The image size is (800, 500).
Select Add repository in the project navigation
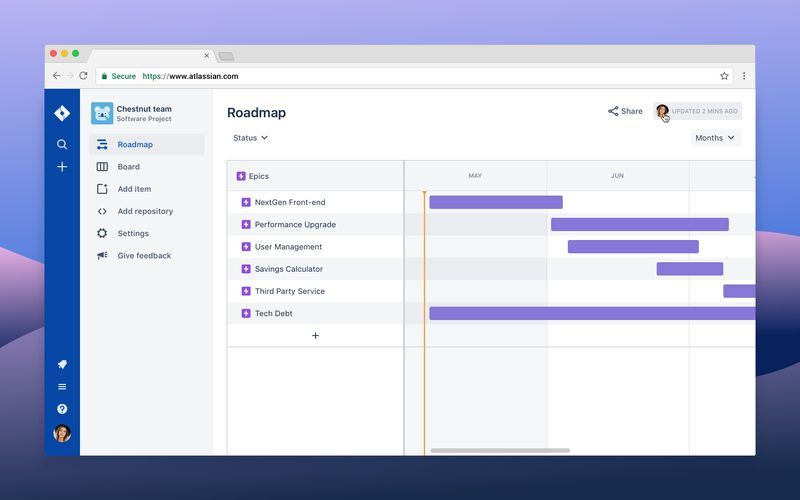coord(145,211)
